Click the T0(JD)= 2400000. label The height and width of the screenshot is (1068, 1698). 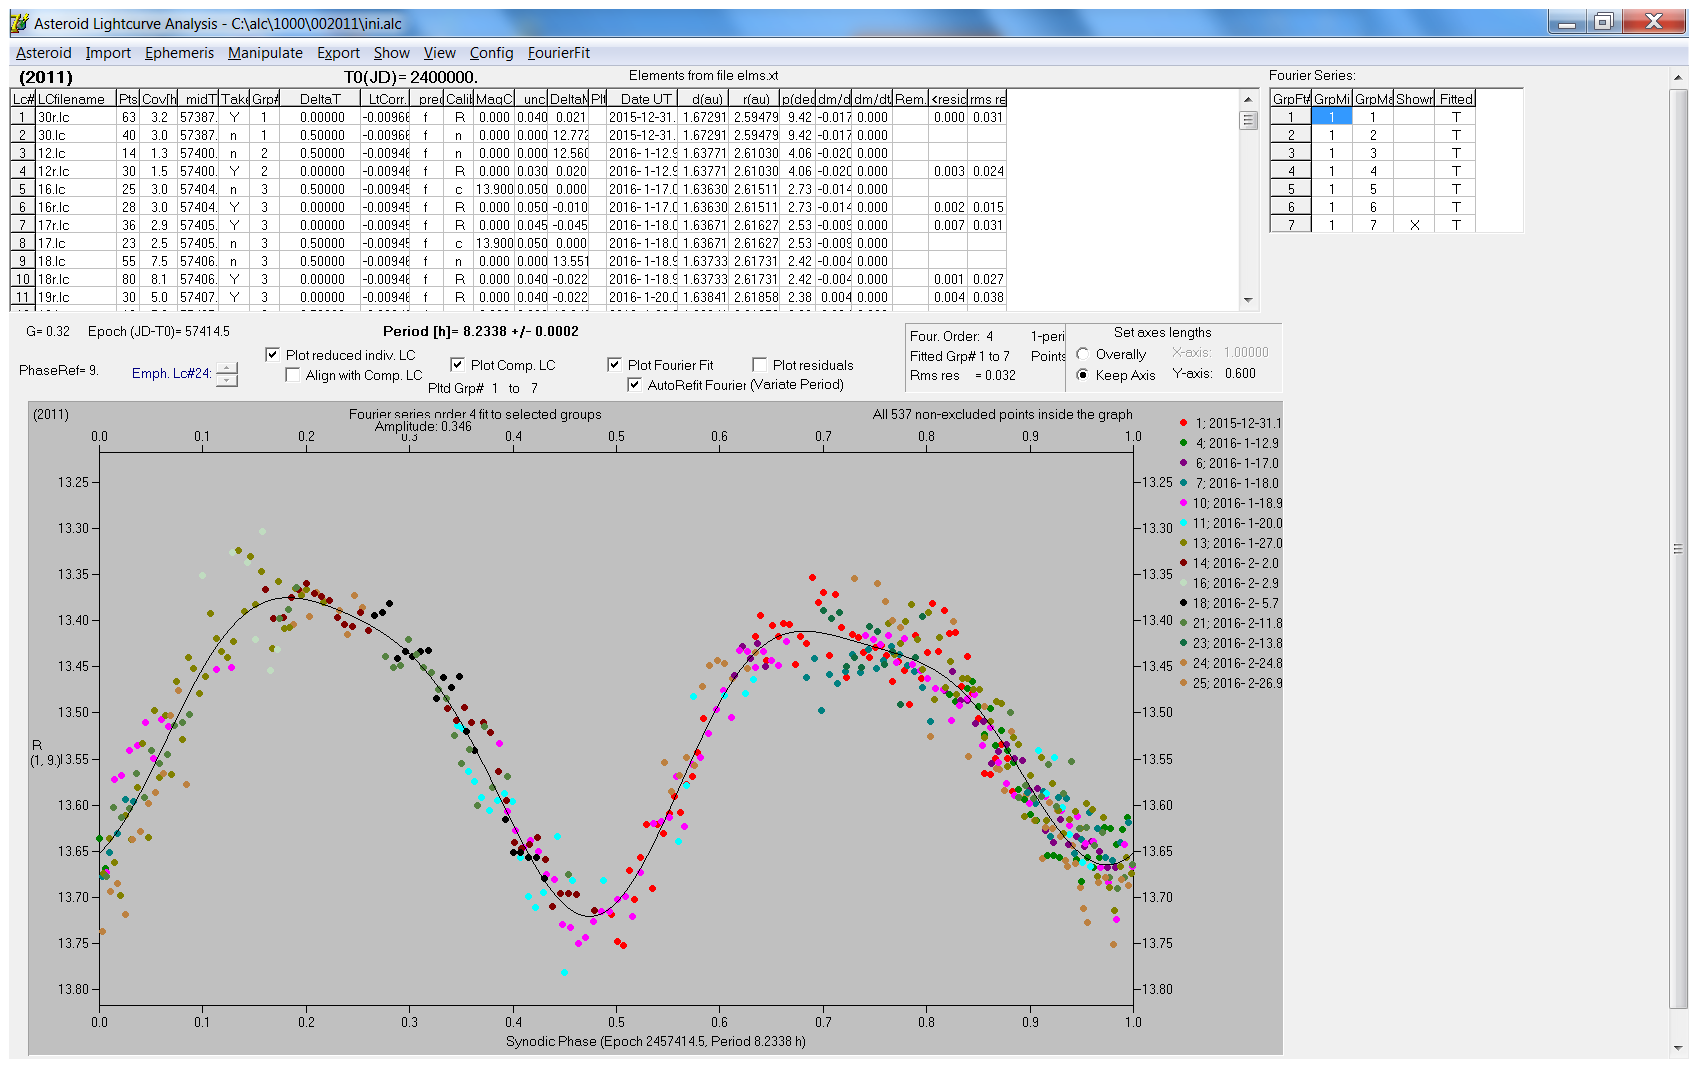click(410, 77)
